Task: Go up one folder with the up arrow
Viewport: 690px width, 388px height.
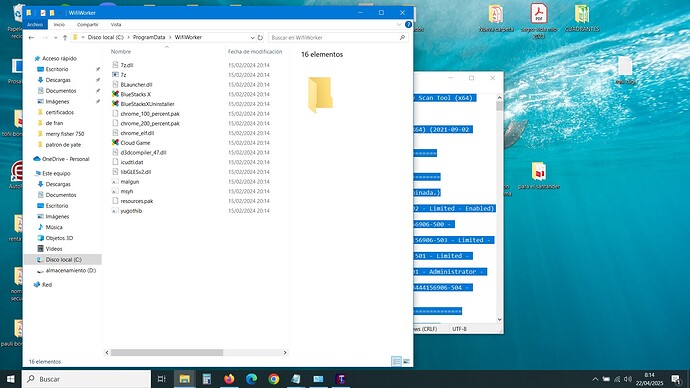Action: 65,38
